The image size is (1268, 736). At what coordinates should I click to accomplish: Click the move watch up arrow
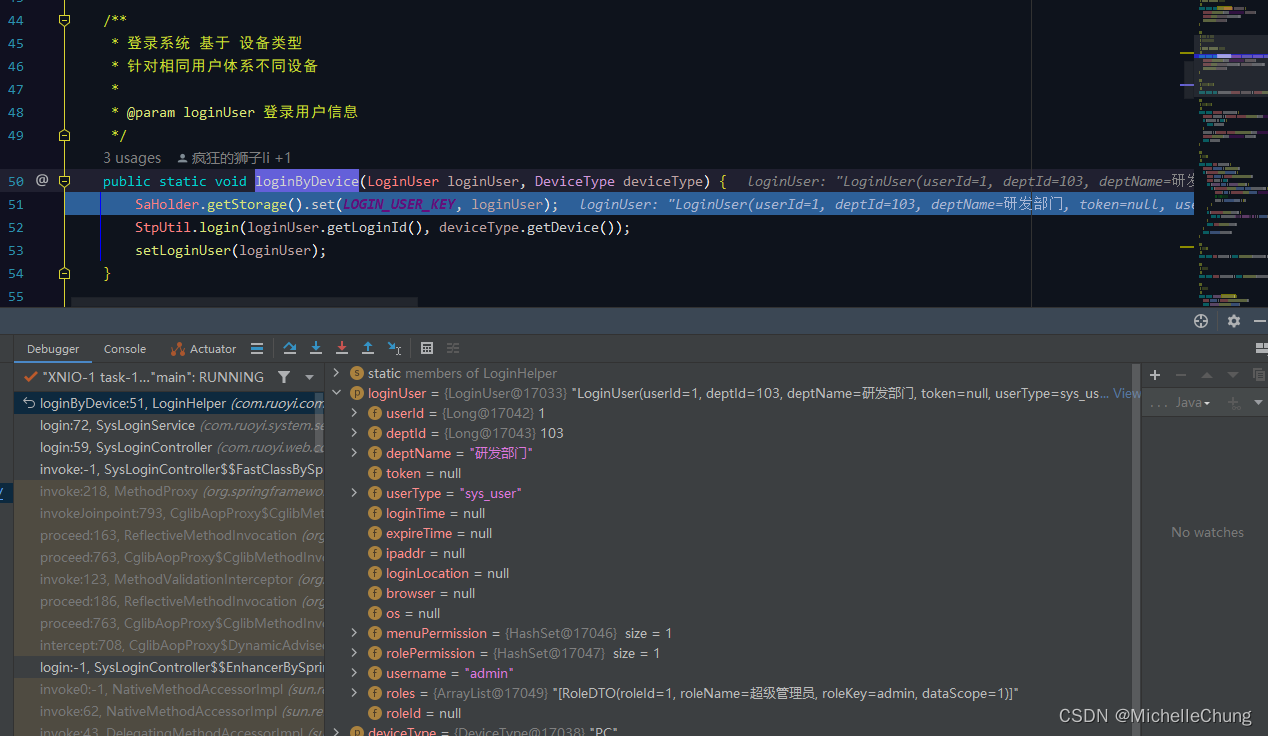coord(1207,375)
